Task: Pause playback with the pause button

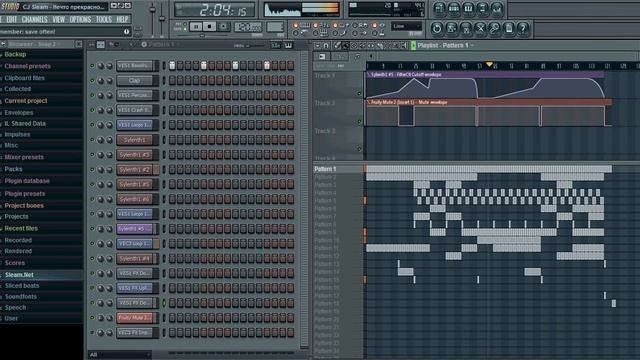Action: (196, 27)
